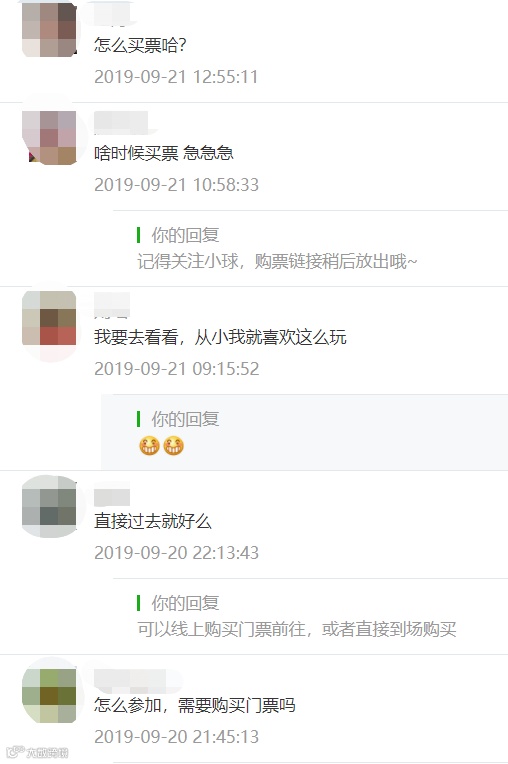
Task: Click comment '怎么参加，需要购买门票吗'
Action: (195, 705)
